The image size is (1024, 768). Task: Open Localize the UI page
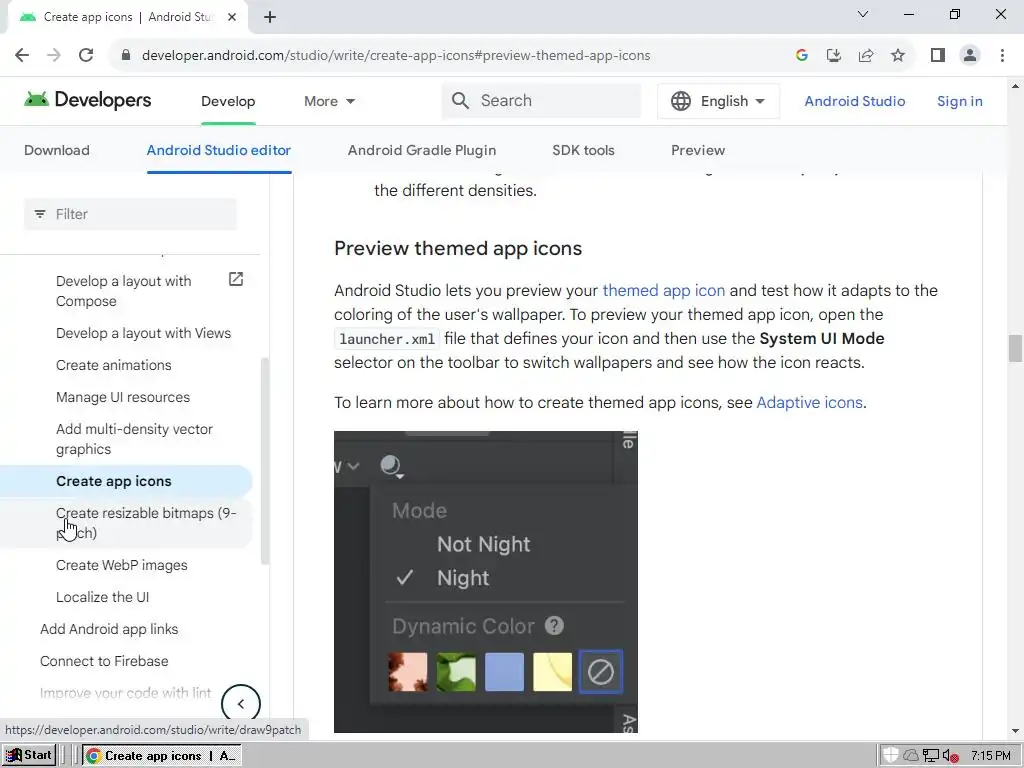pos(103,597)
